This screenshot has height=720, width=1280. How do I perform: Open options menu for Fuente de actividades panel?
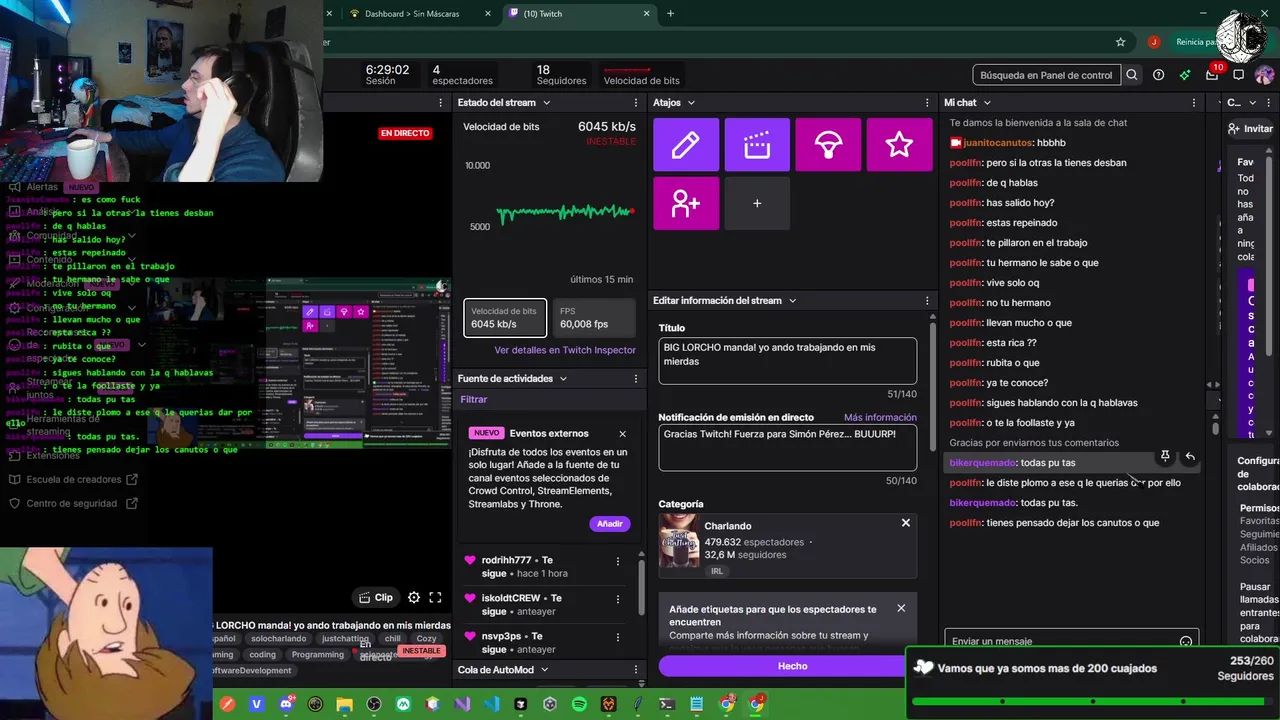click(x=636, y=379)
